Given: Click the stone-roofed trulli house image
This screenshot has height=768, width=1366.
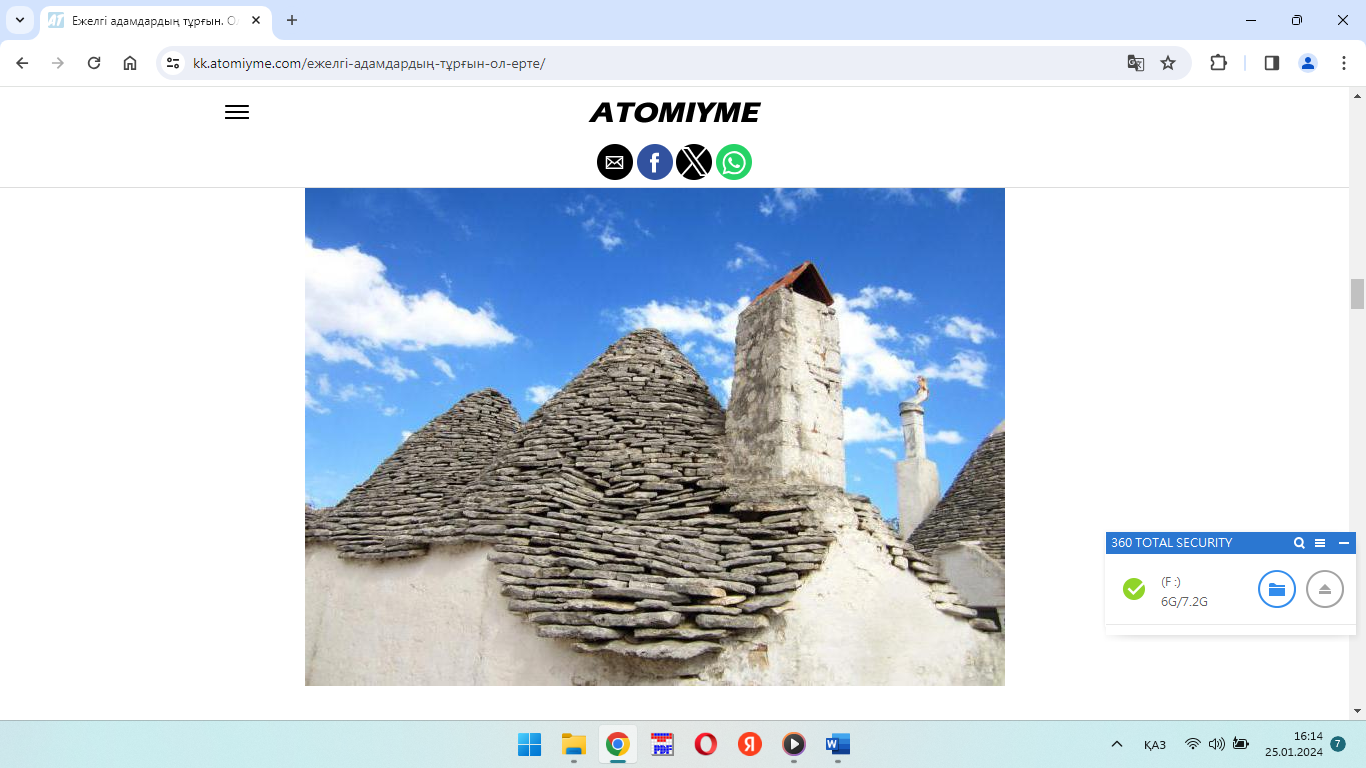Looking at the screenshot, I should 655,437.
